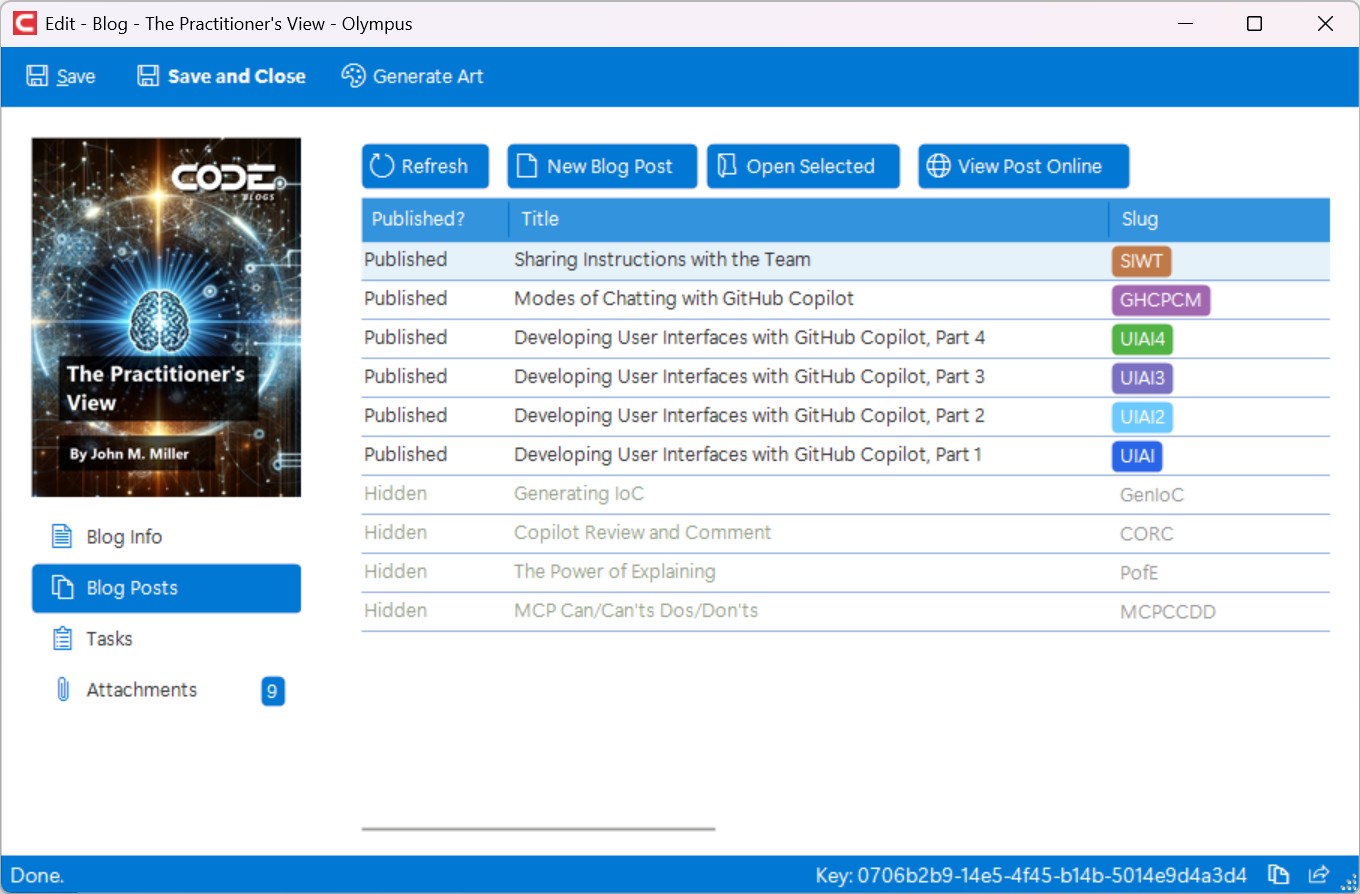The width and height of the screenshot is (1360, 894).
Task: Click the Save button in toolbar
Action: 61,77
